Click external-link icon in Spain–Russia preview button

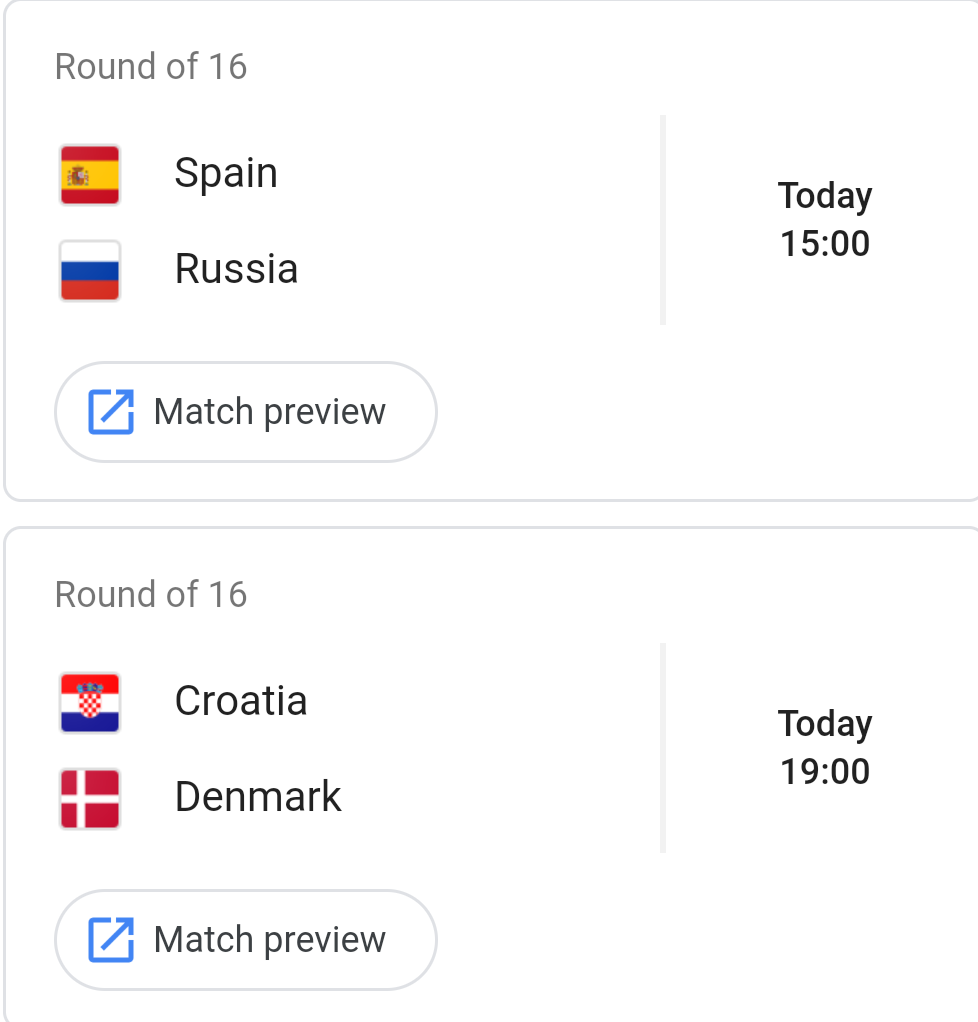coord(110,412)
